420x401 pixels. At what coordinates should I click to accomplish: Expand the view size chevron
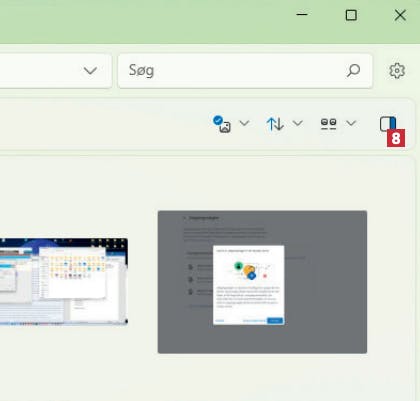click(351, 123)
